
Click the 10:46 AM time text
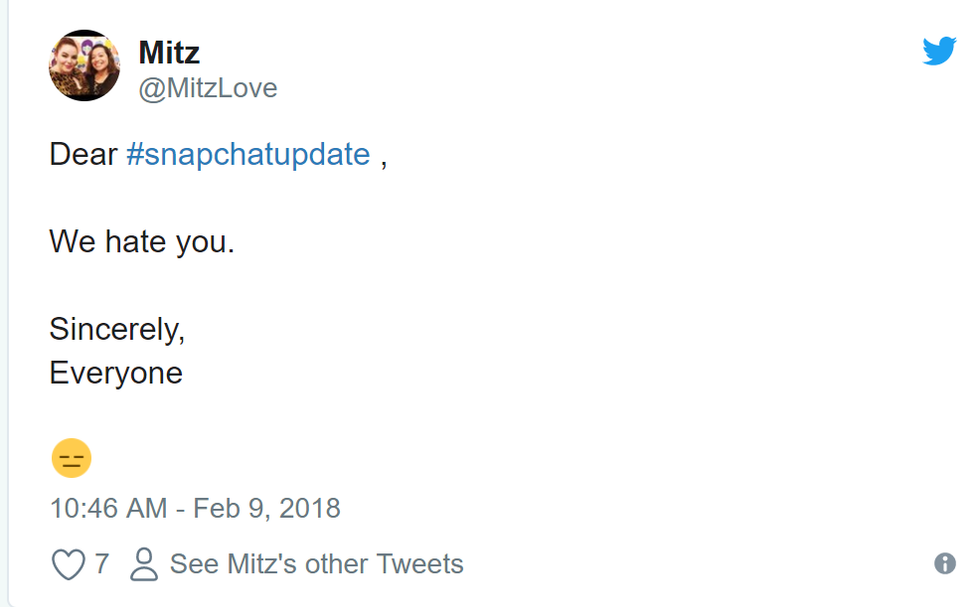pos(108,508)
